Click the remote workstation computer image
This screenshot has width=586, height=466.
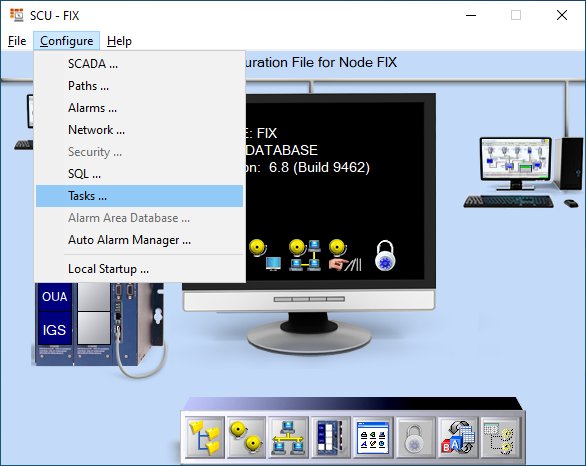[522, 172]
